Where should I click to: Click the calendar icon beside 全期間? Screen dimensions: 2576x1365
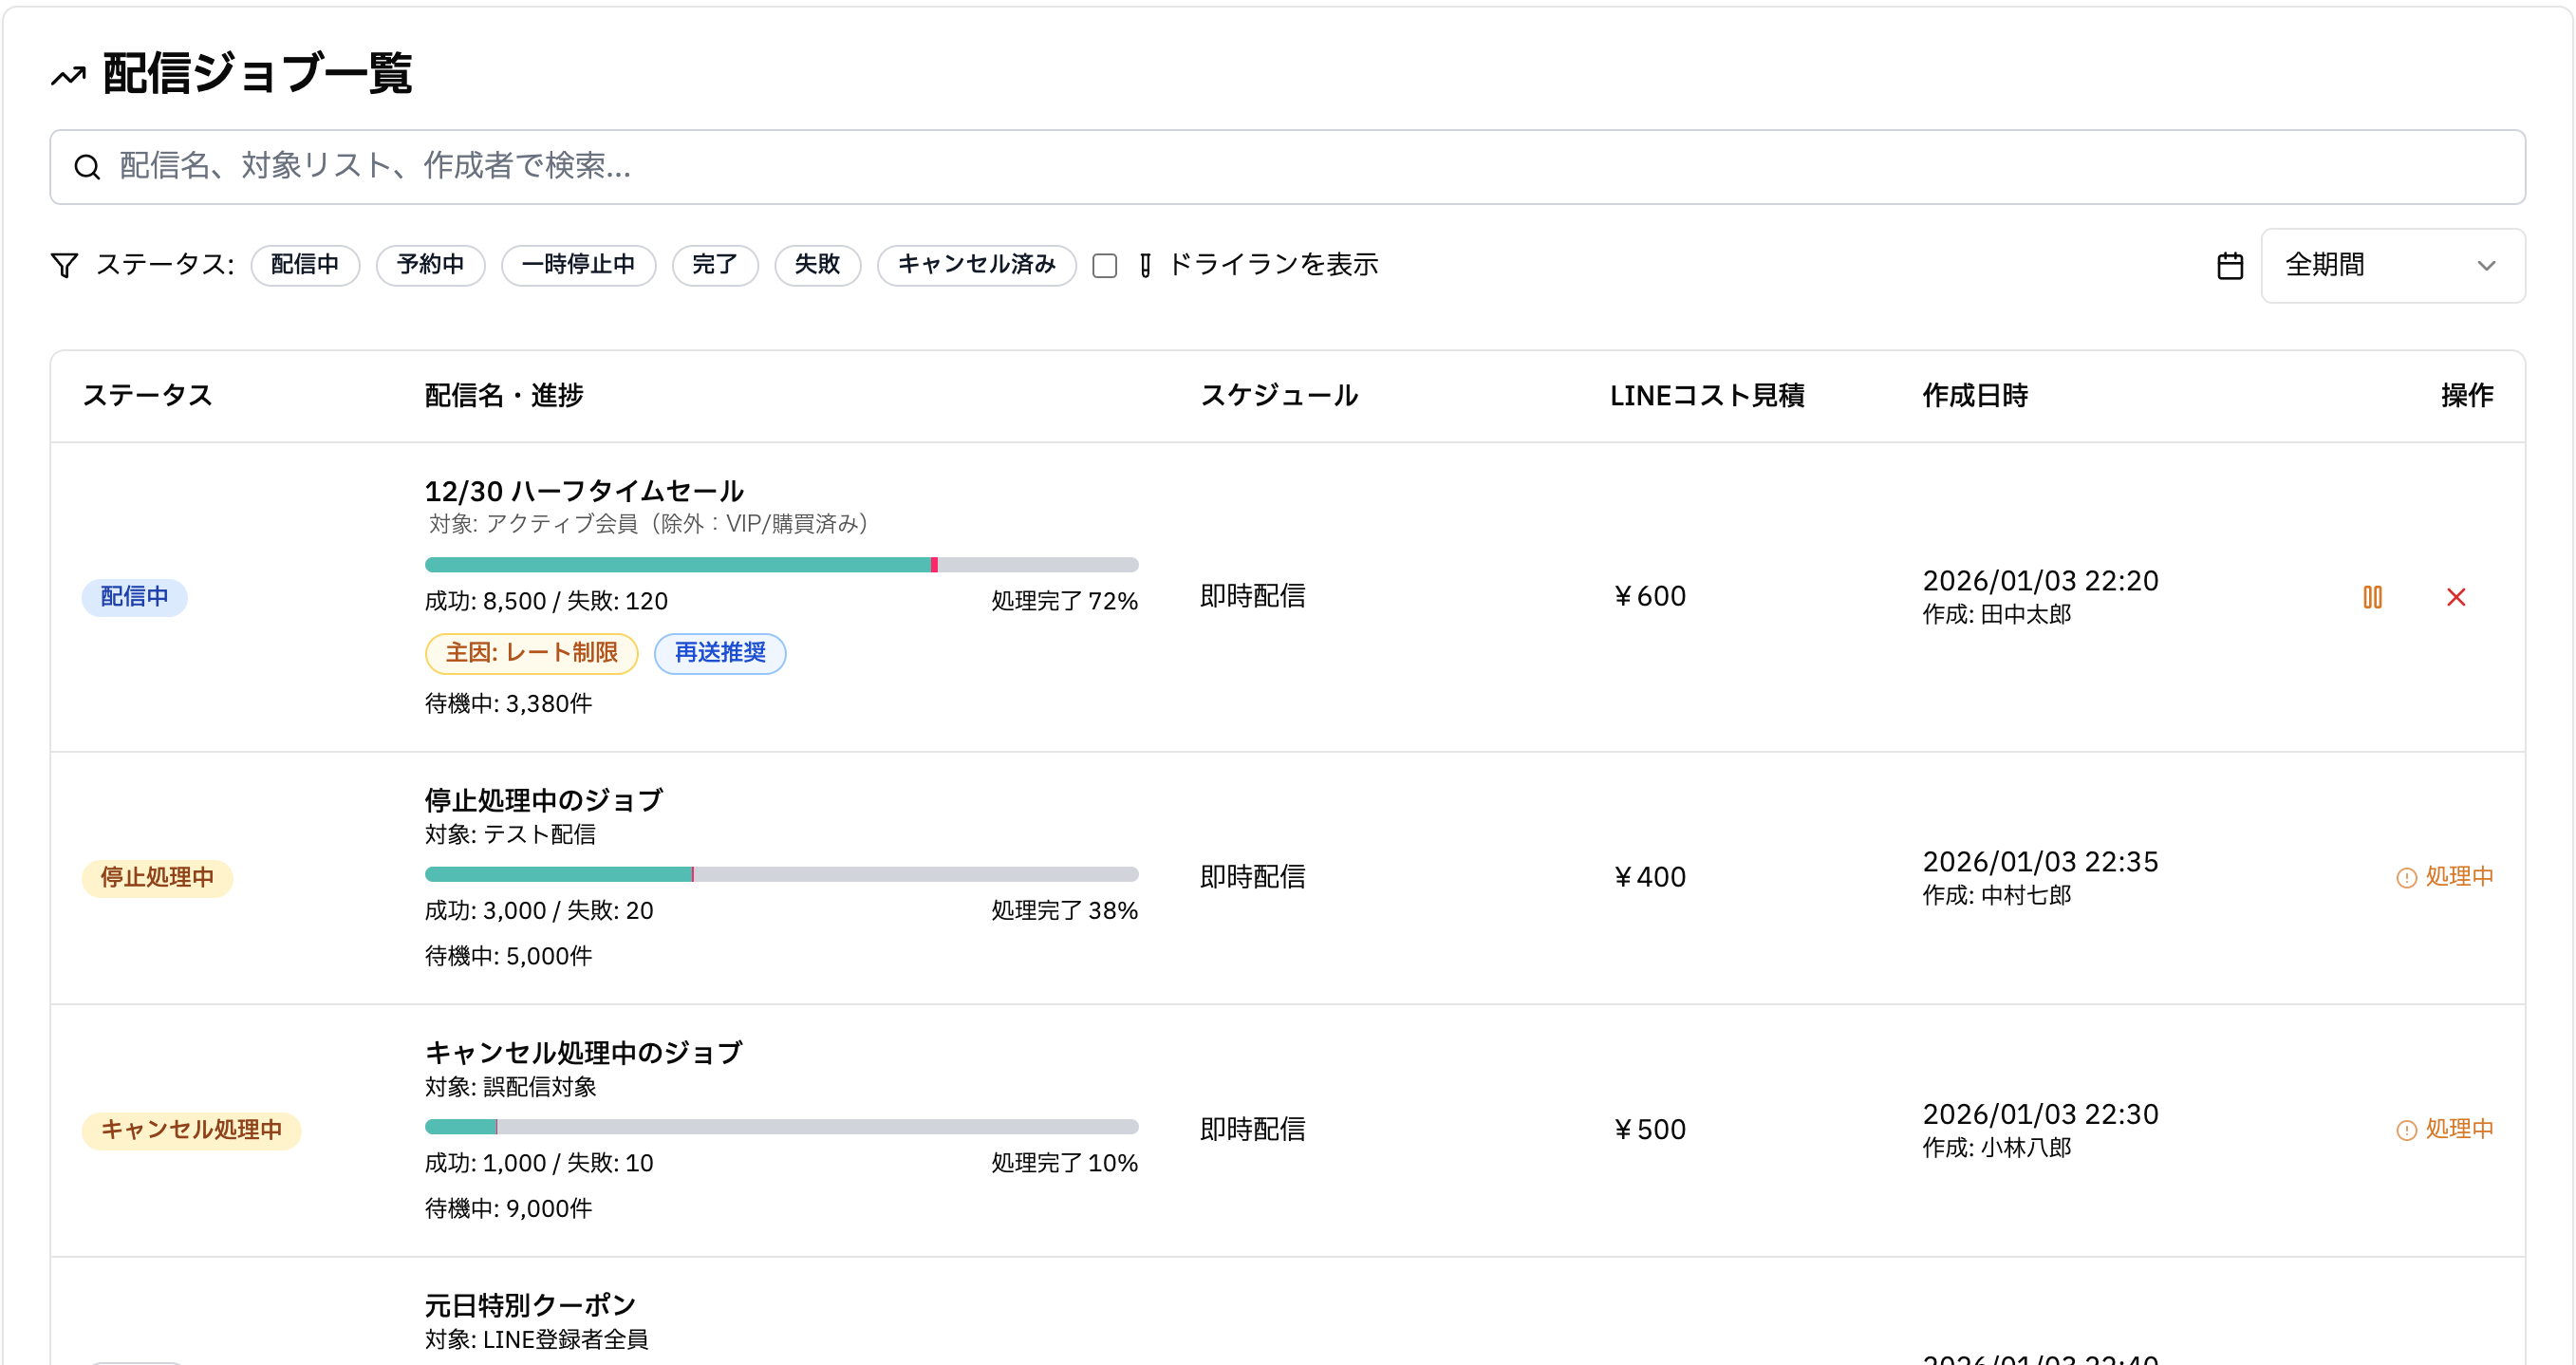(x=2230, y=266)
